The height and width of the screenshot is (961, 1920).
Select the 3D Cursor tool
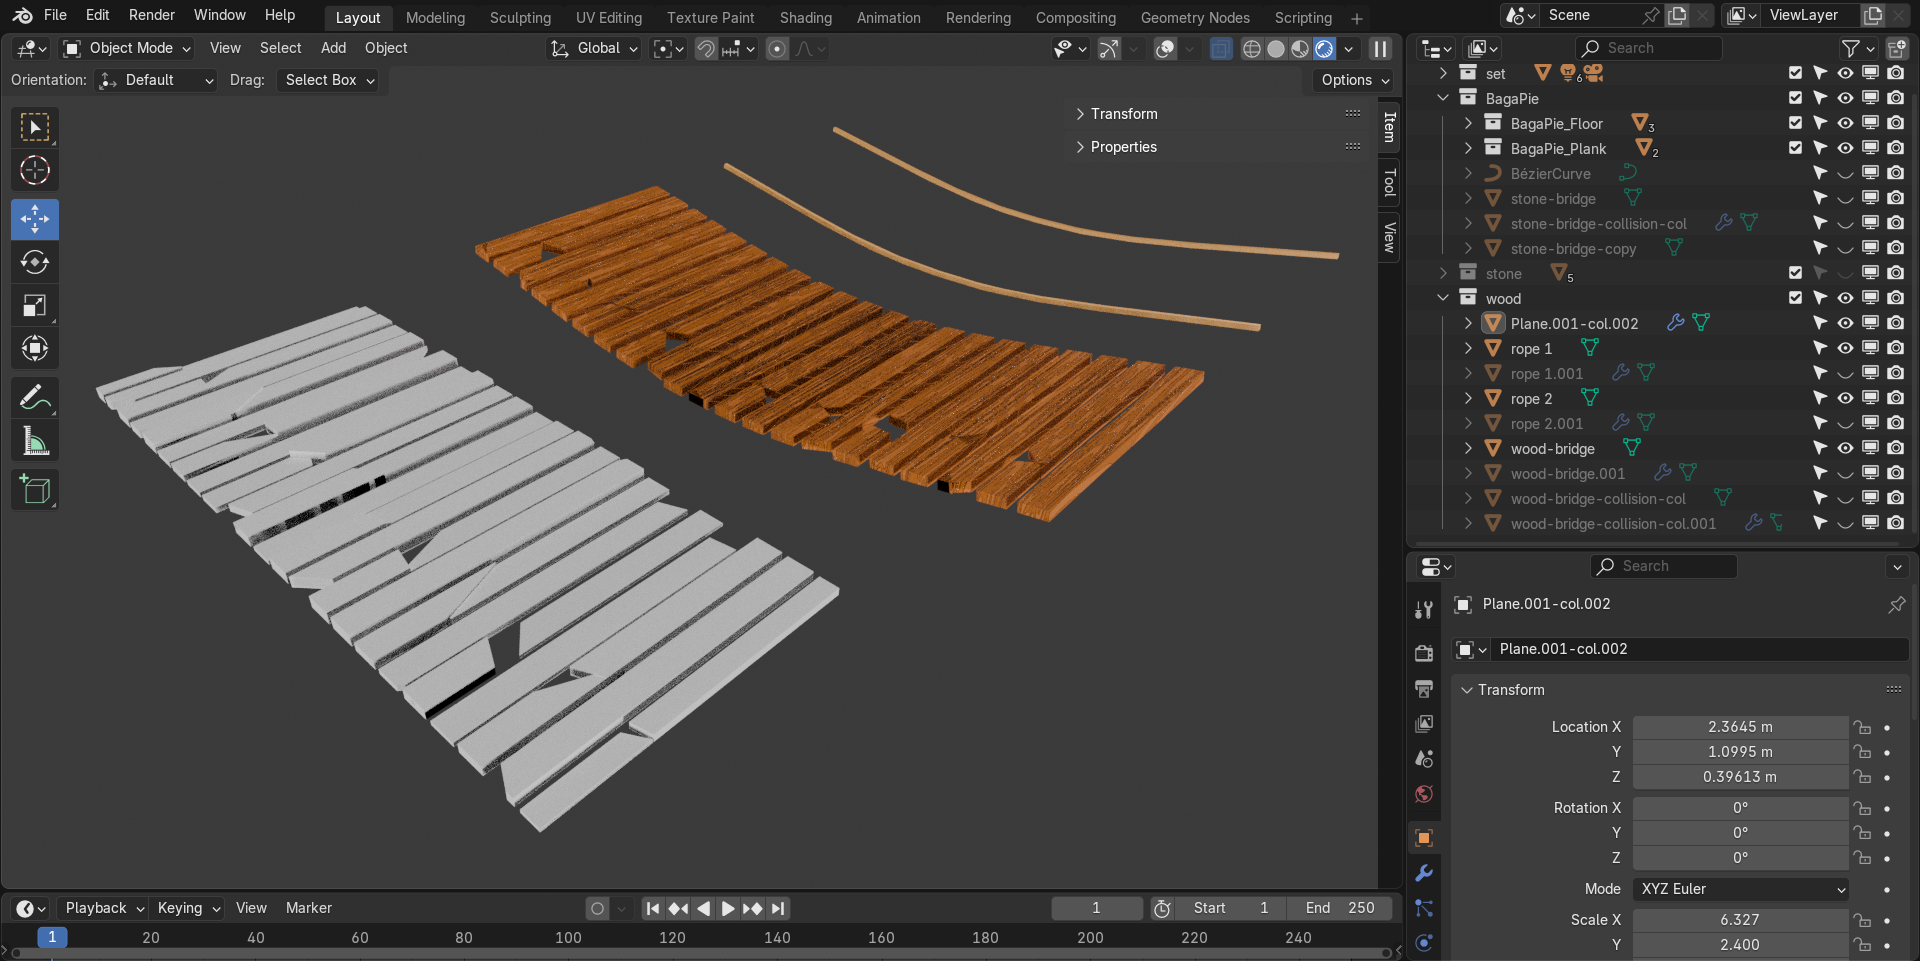[35, 171]
